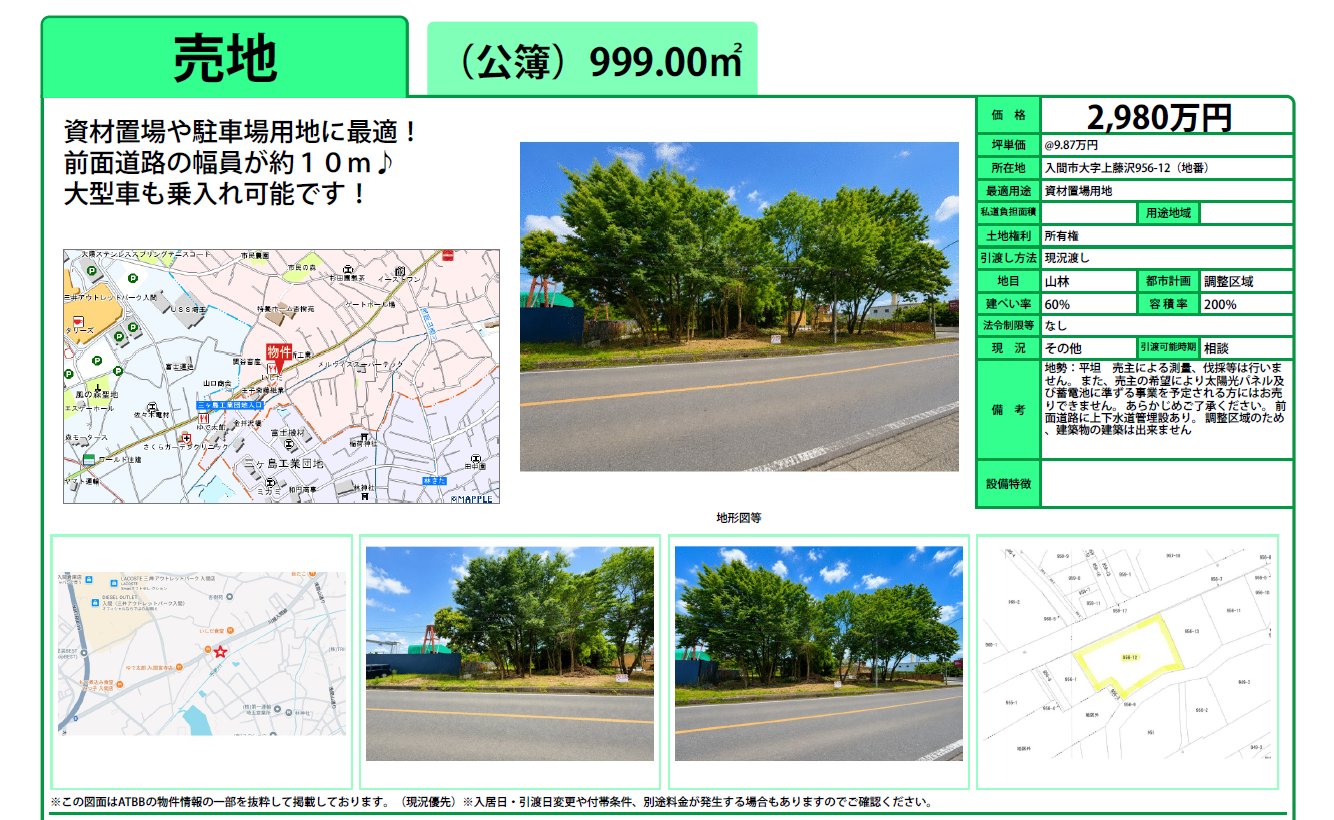Click the 都市計画 label cell

(1168, 282)
